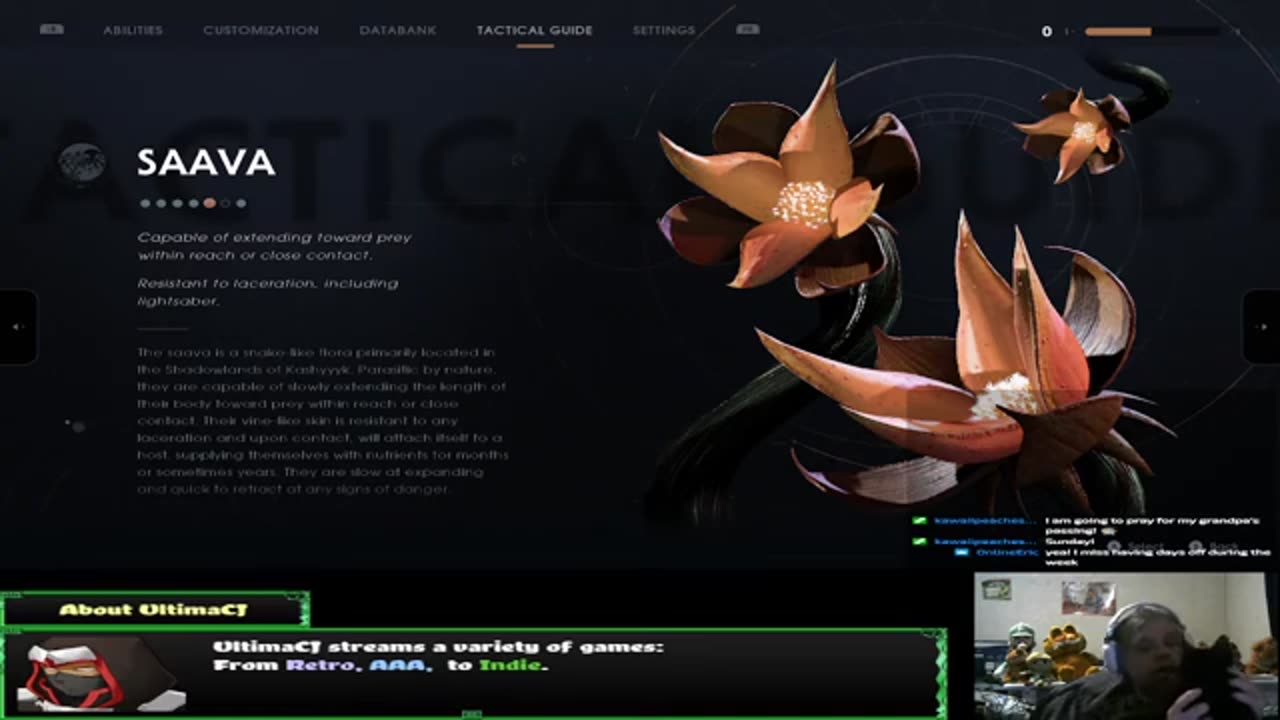The image size is (1280, 720).
Task: Select the third entry page dot
Action: click(x=177, y=203)
